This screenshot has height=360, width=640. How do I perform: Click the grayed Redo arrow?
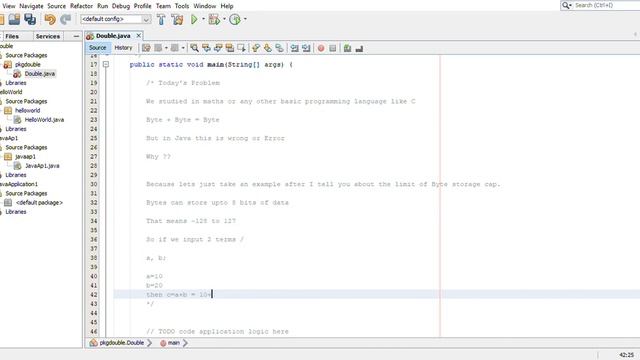(65, 19)
